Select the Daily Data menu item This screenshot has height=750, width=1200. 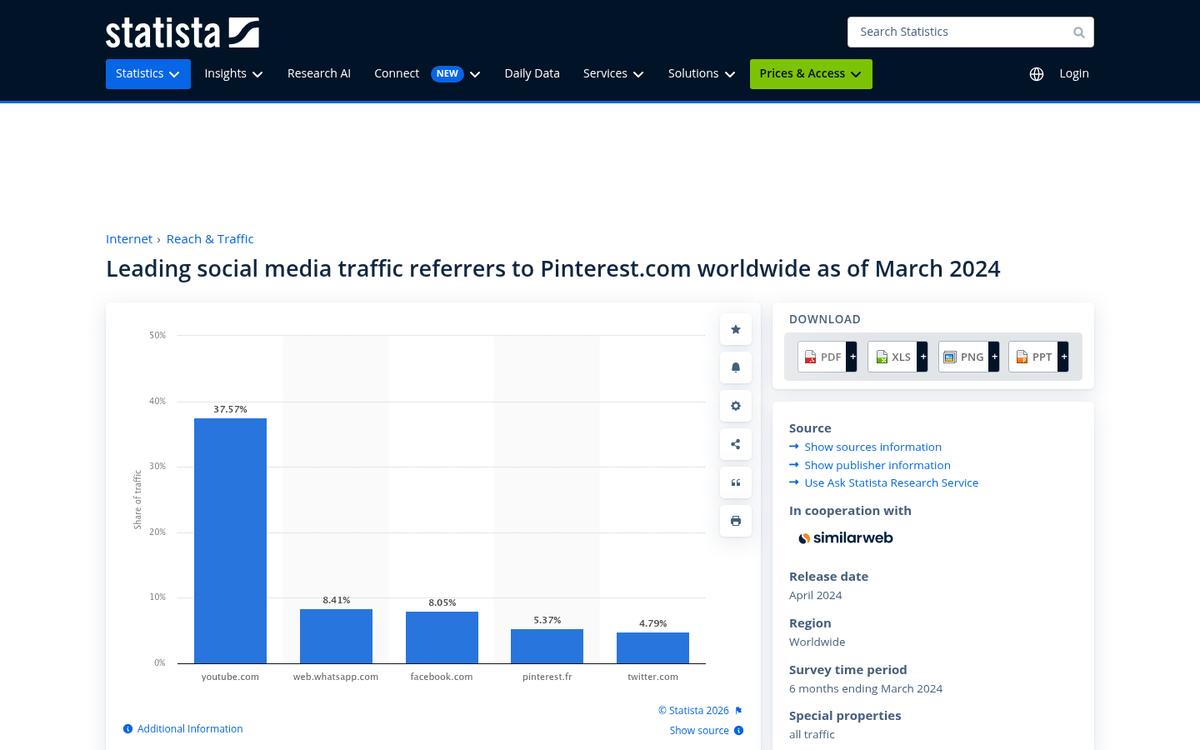pos(531,73)
